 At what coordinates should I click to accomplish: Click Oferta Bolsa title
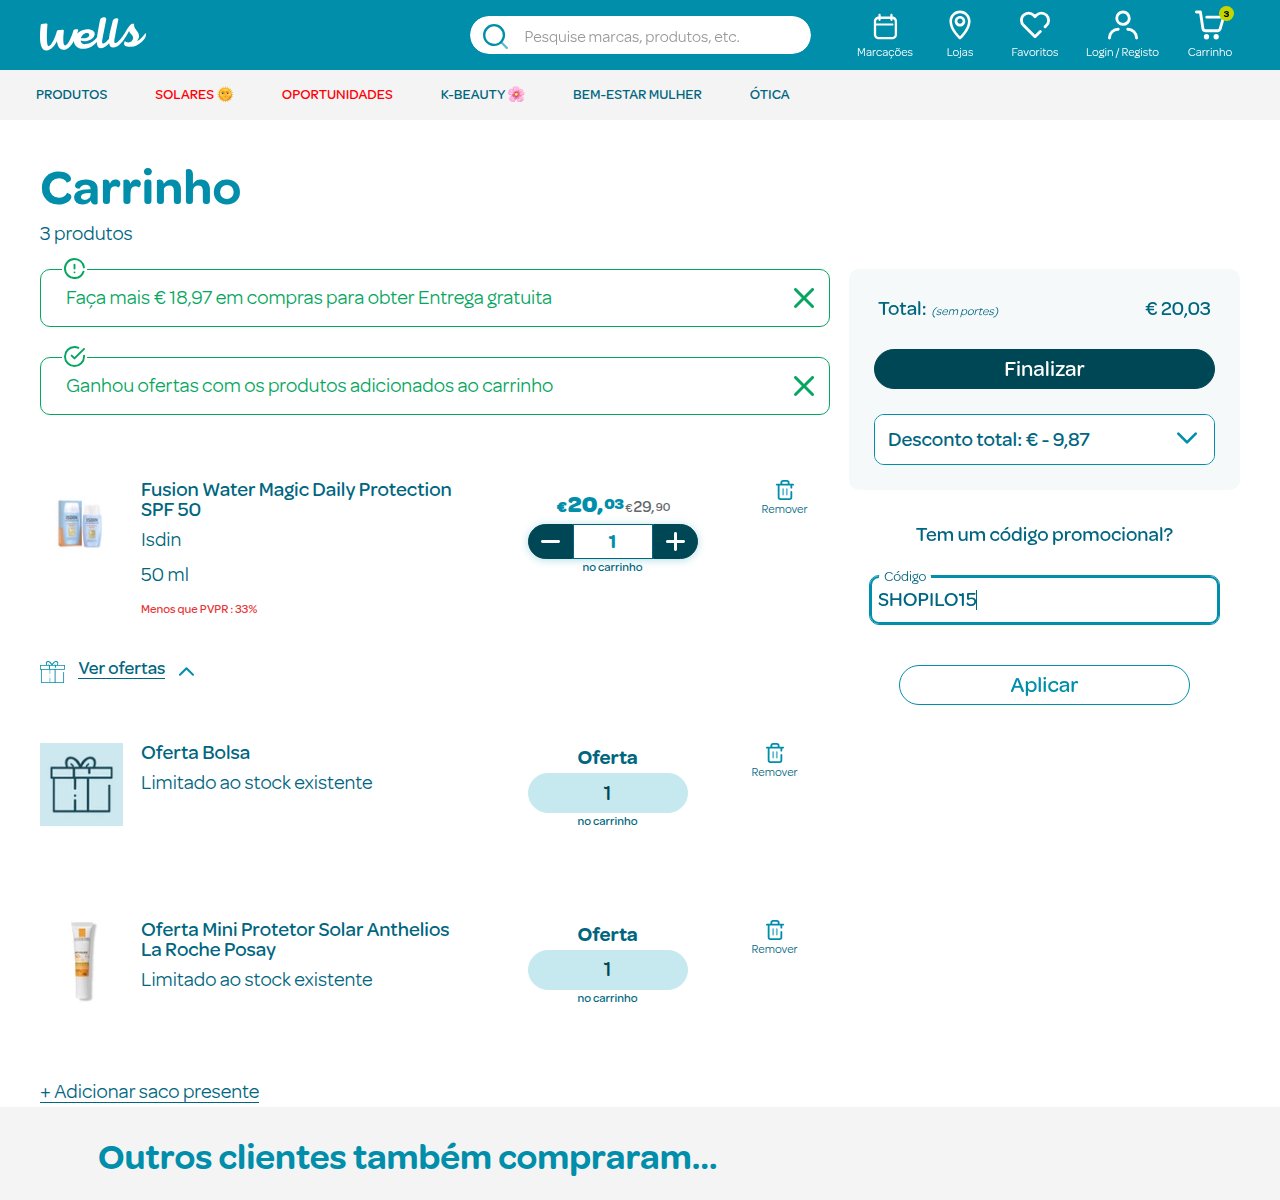195,753
